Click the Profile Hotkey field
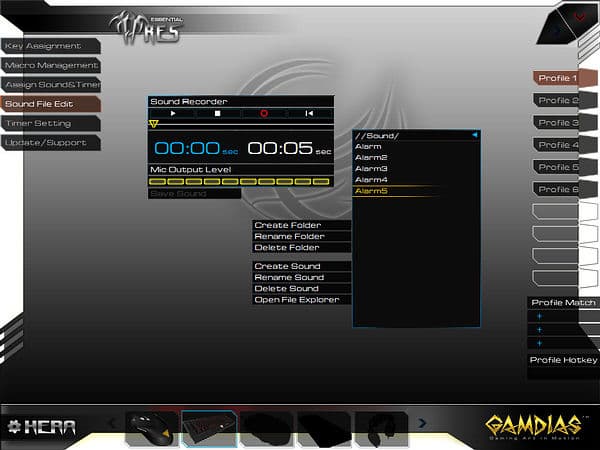 (563, 372)
